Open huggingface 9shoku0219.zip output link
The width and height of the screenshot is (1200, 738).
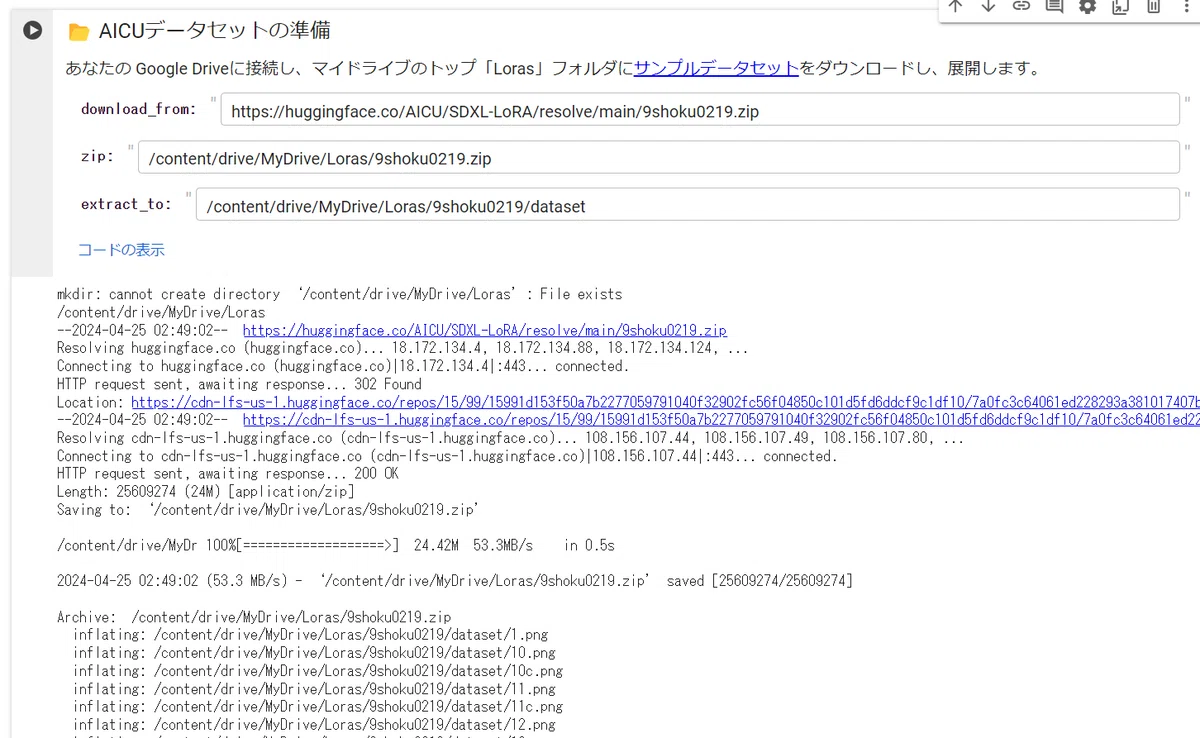(485, 330)
